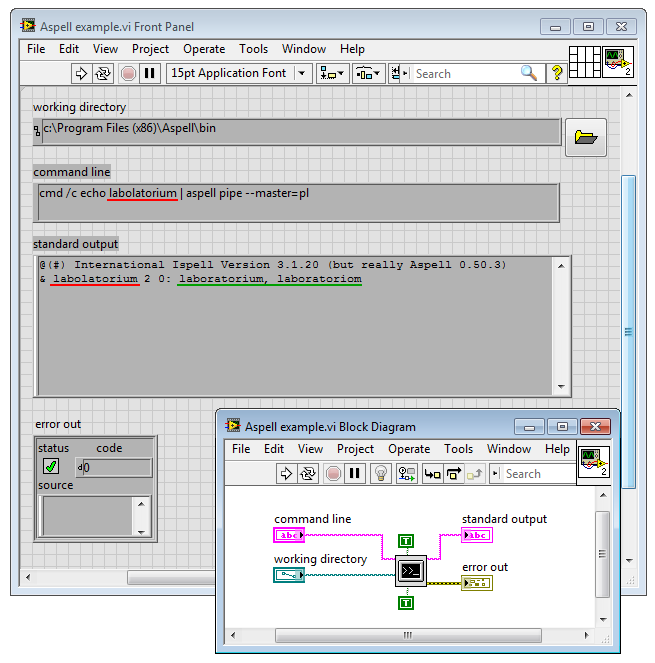This screenshot has height=663, width=655.
Task: Click Block Diagram horizontal scrollbar thumb
Action: pyautogui.click(x=408, y=635)
